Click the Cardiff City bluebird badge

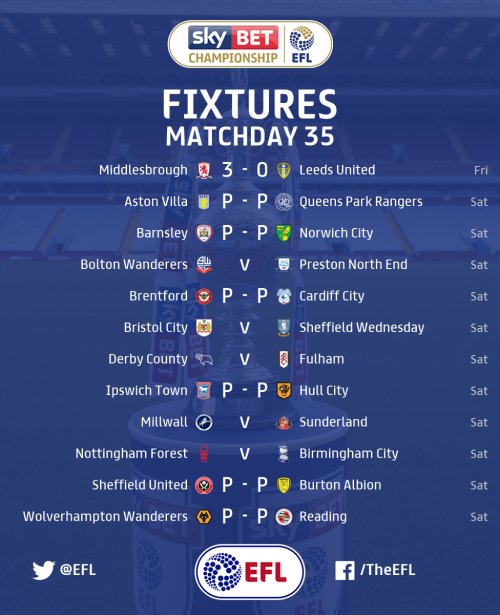pos(284,296)
